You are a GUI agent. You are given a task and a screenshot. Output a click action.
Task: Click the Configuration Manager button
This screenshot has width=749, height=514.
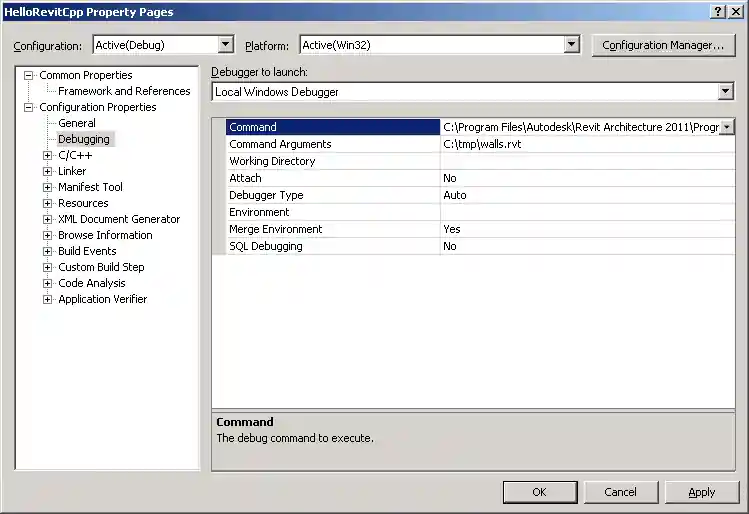(662, 45)
